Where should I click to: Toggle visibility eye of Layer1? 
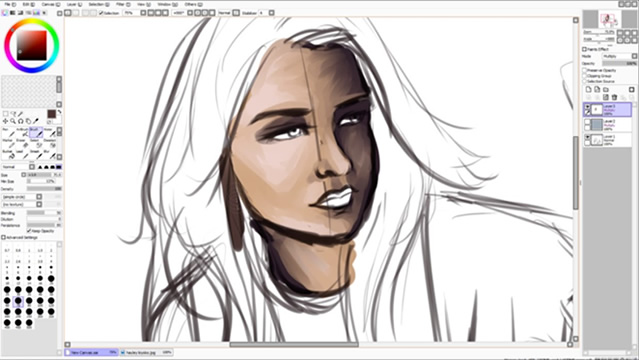[587, 137]
